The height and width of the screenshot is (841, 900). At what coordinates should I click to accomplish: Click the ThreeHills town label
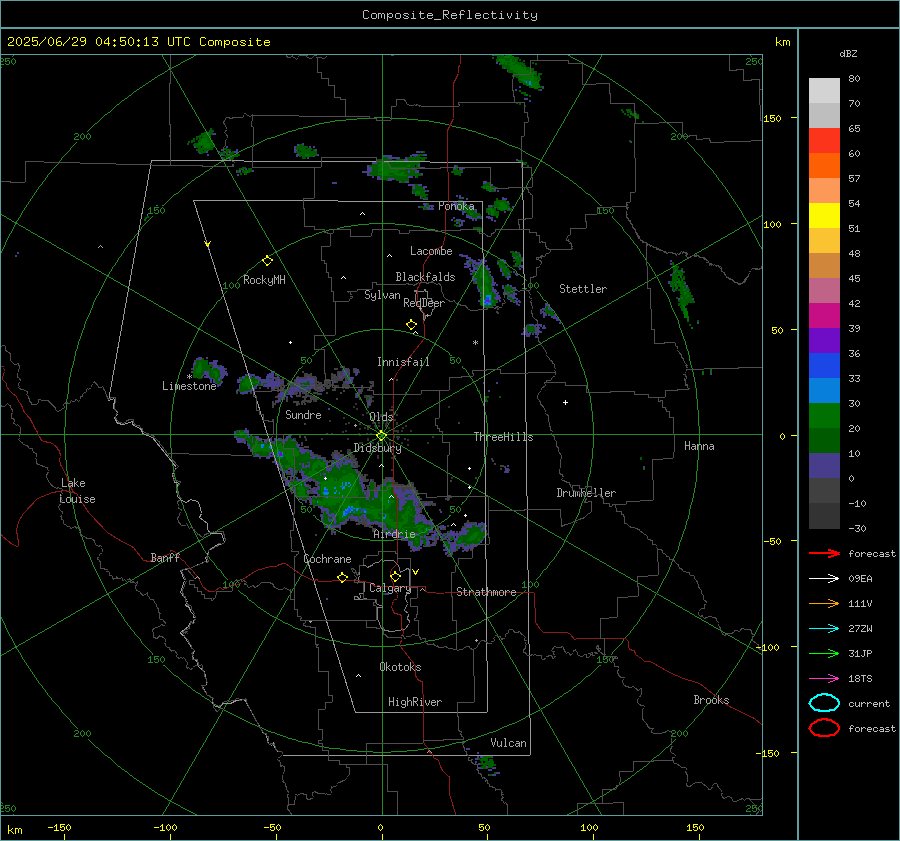pos(503,437)
